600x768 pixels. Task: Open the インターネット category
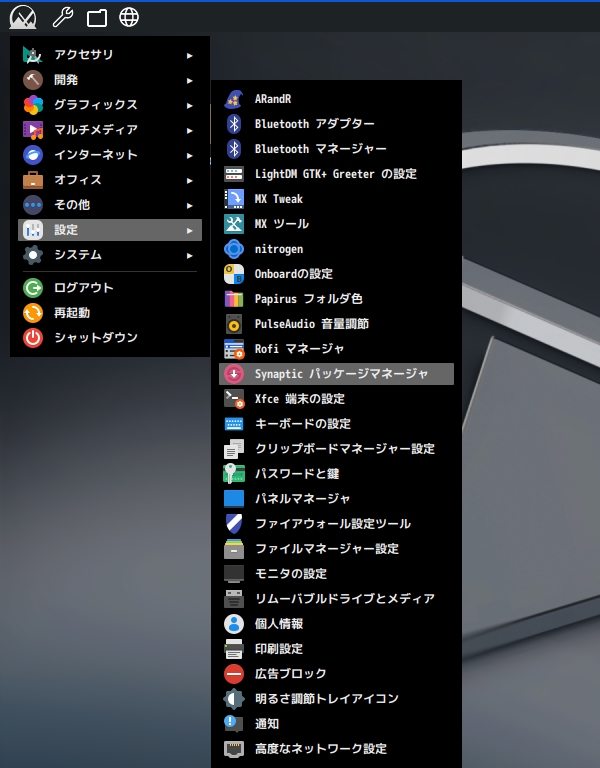[110, 155]
